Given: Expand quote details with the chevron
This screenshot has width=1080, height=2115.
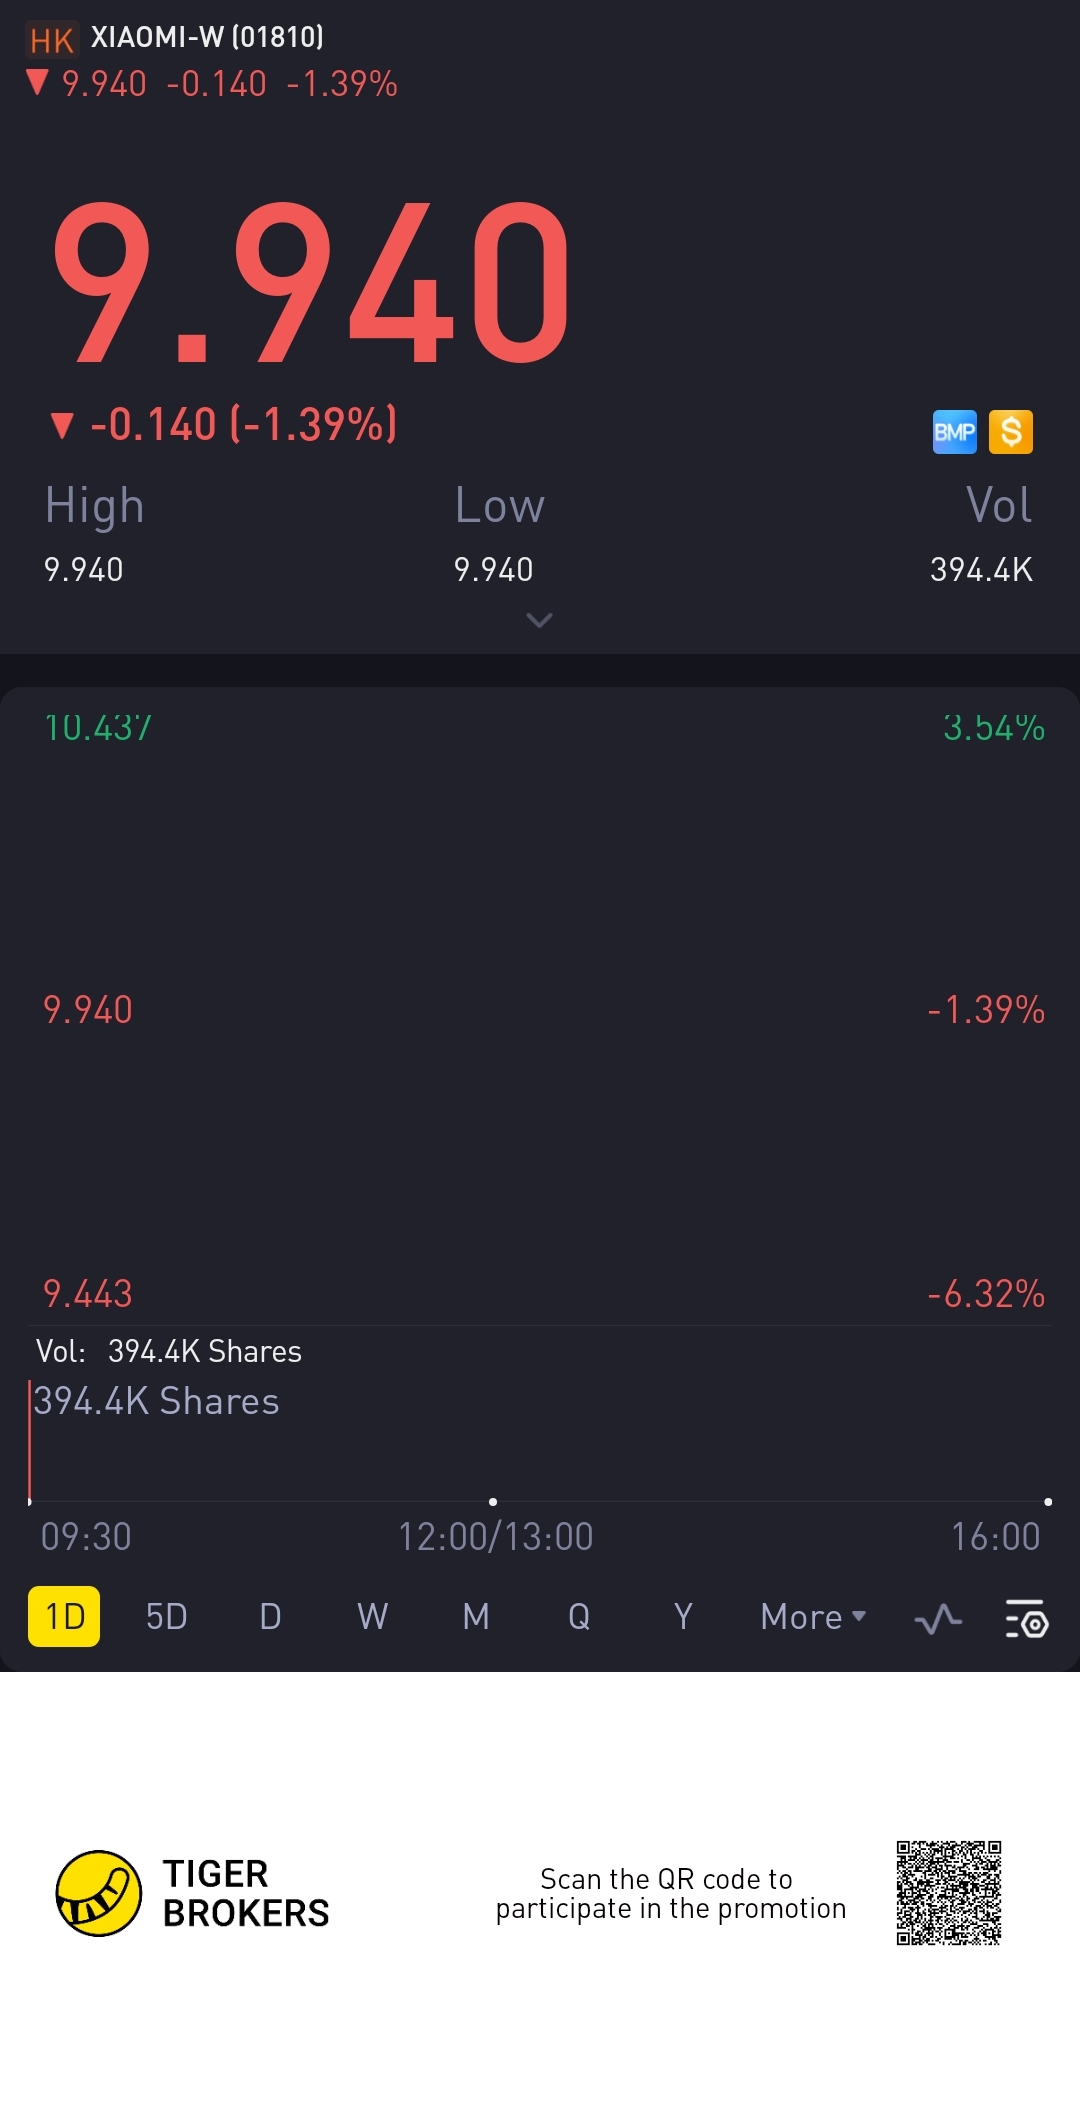Looking at the screenshot, I should click(x=539, y=621).
